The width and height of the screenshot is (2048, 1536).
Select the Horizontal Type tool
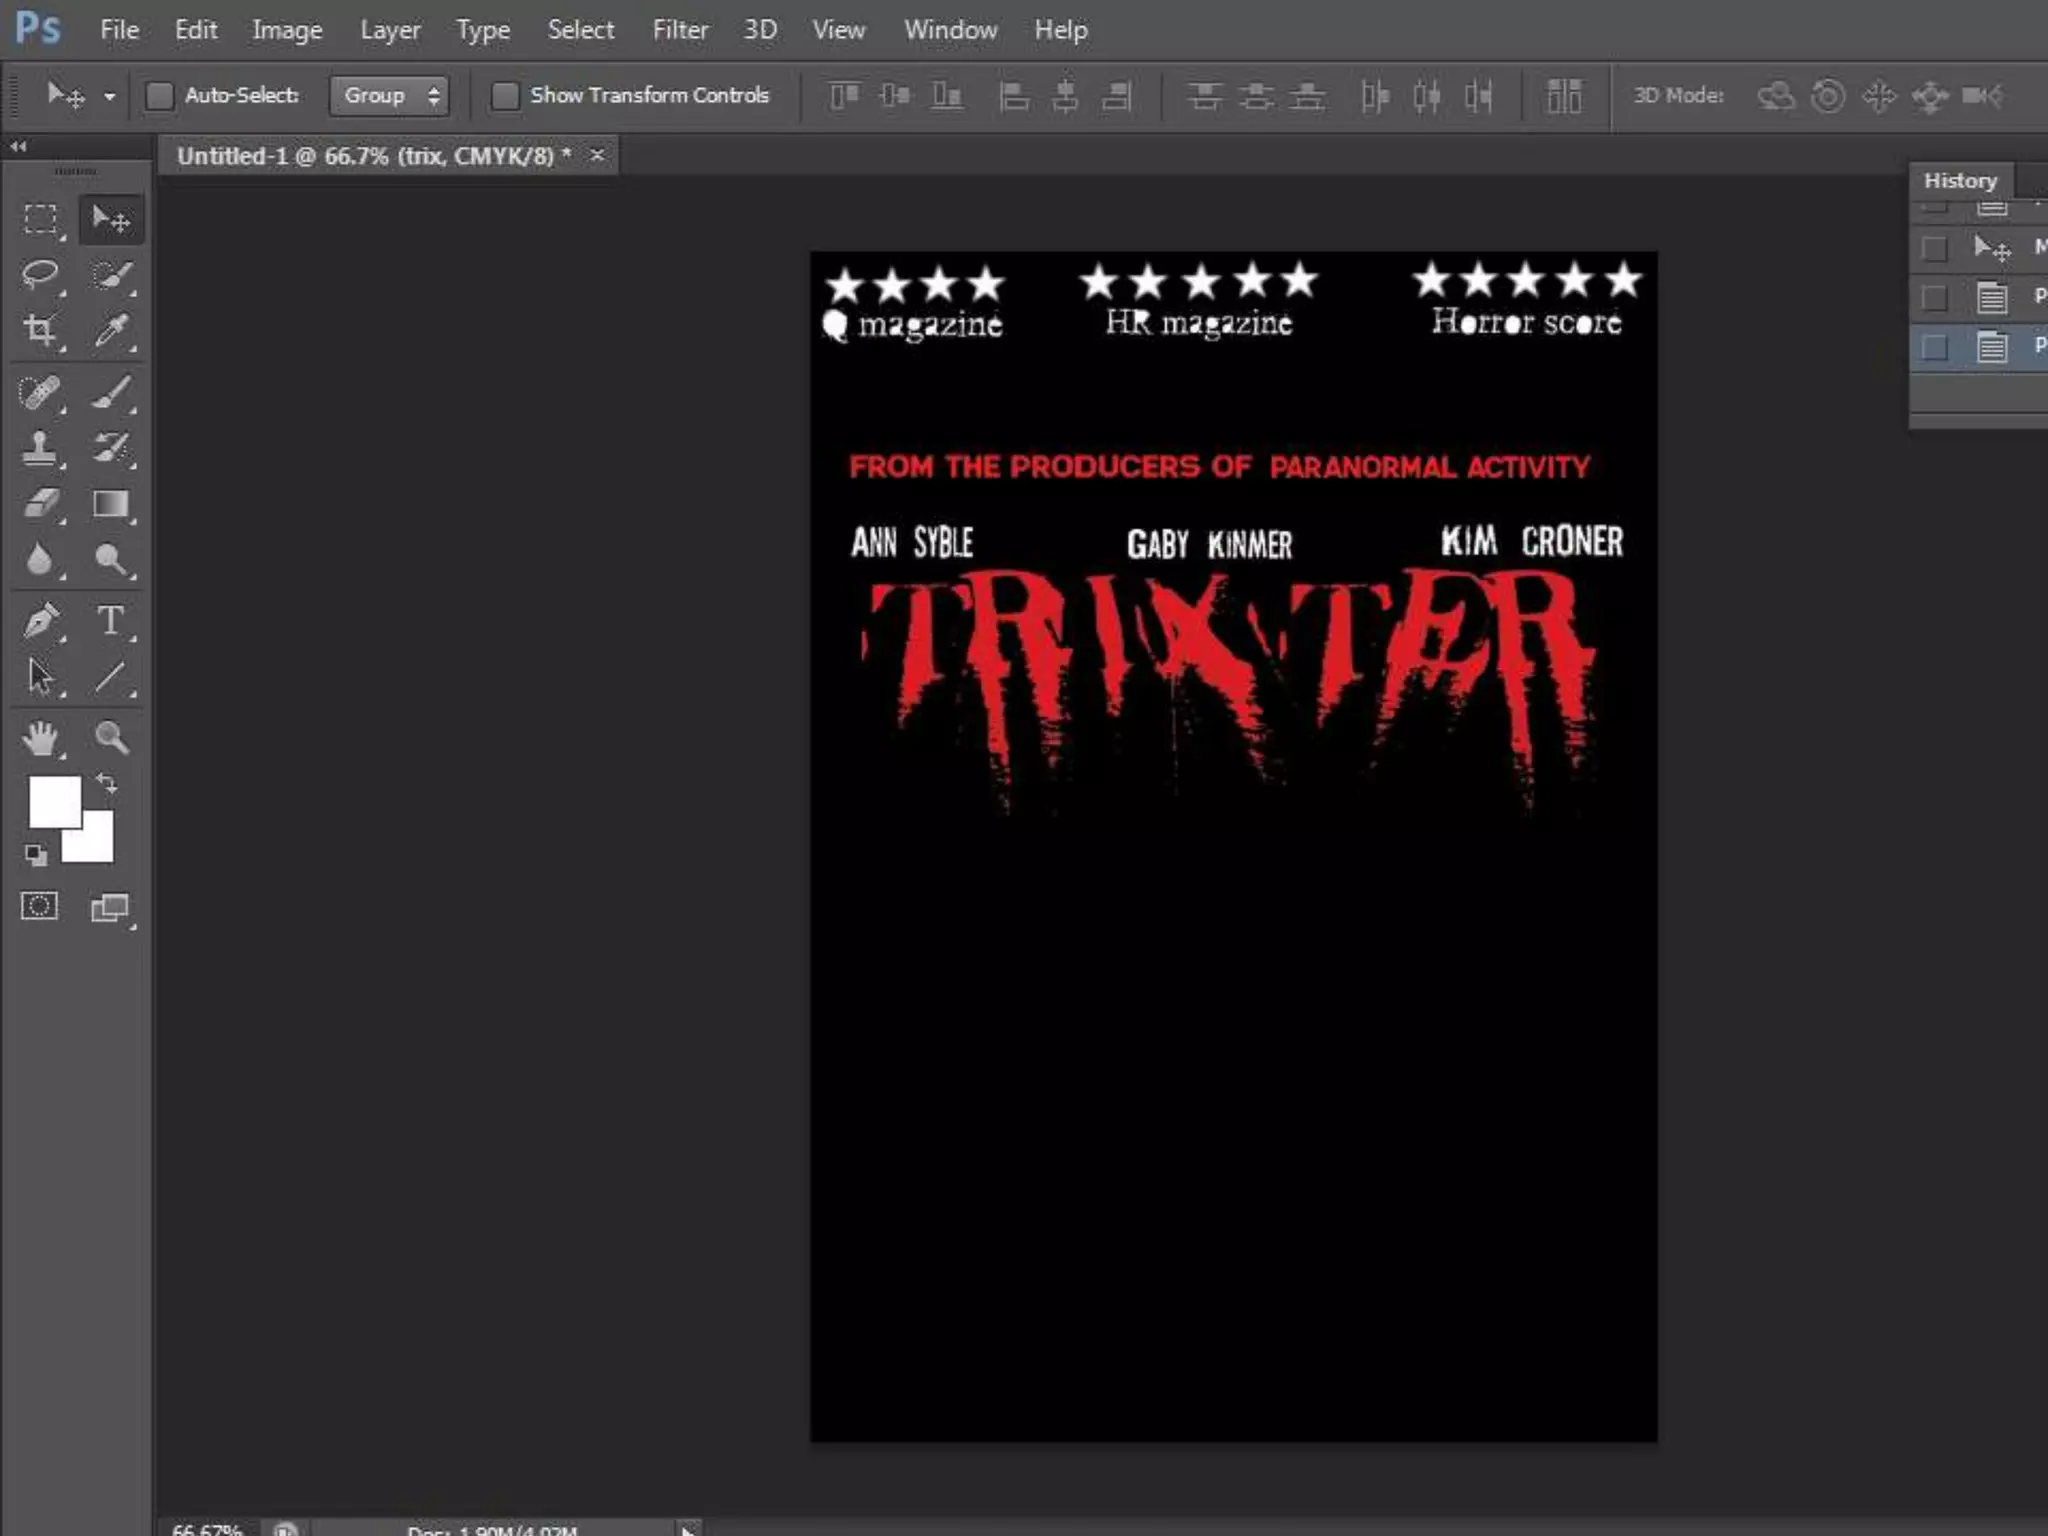tap(111, 621)
